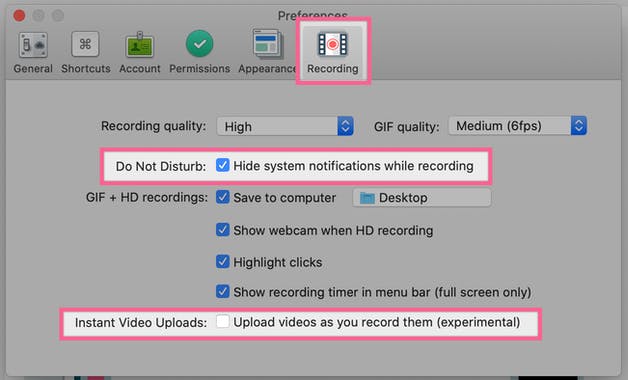This screenshot has height=380, width=628.
Task: Click the "Do Not Disturb:" label
Action: tap(161, 166)
